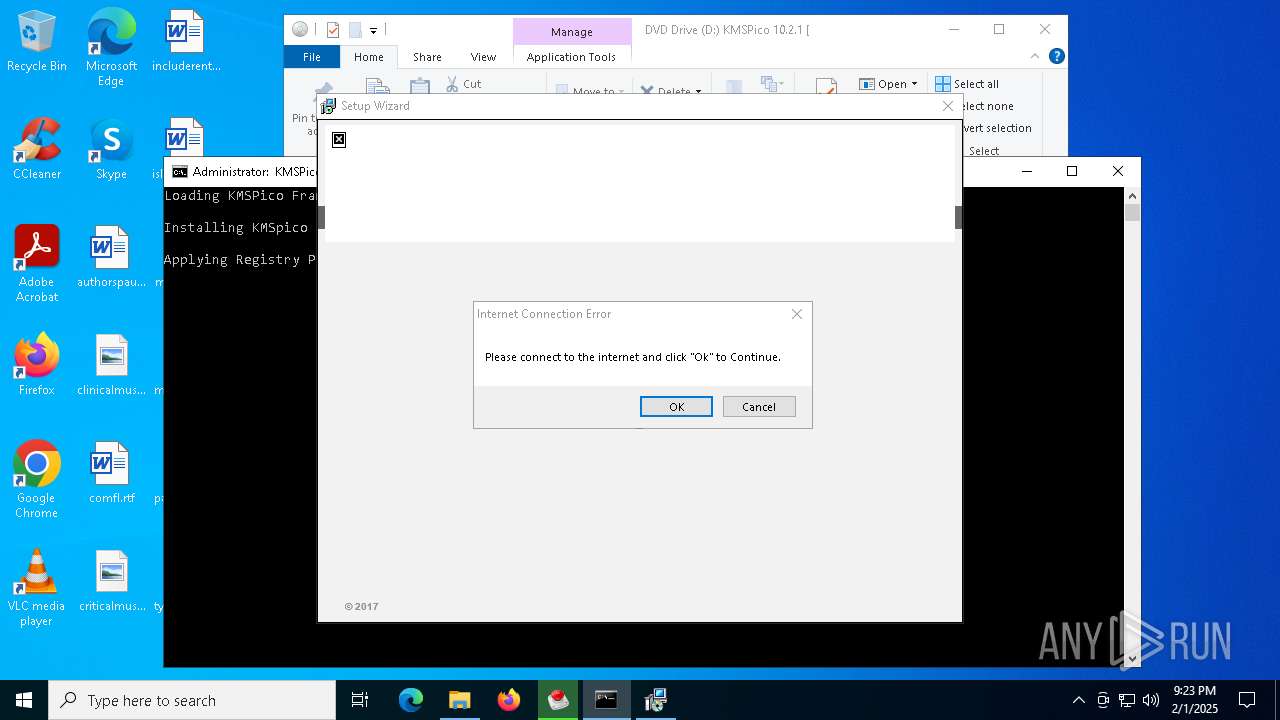This screenshot has width=1280, height=720.
Task: Select Microsoft Edge desktop shortcut
Action: (x=111, y=47)
